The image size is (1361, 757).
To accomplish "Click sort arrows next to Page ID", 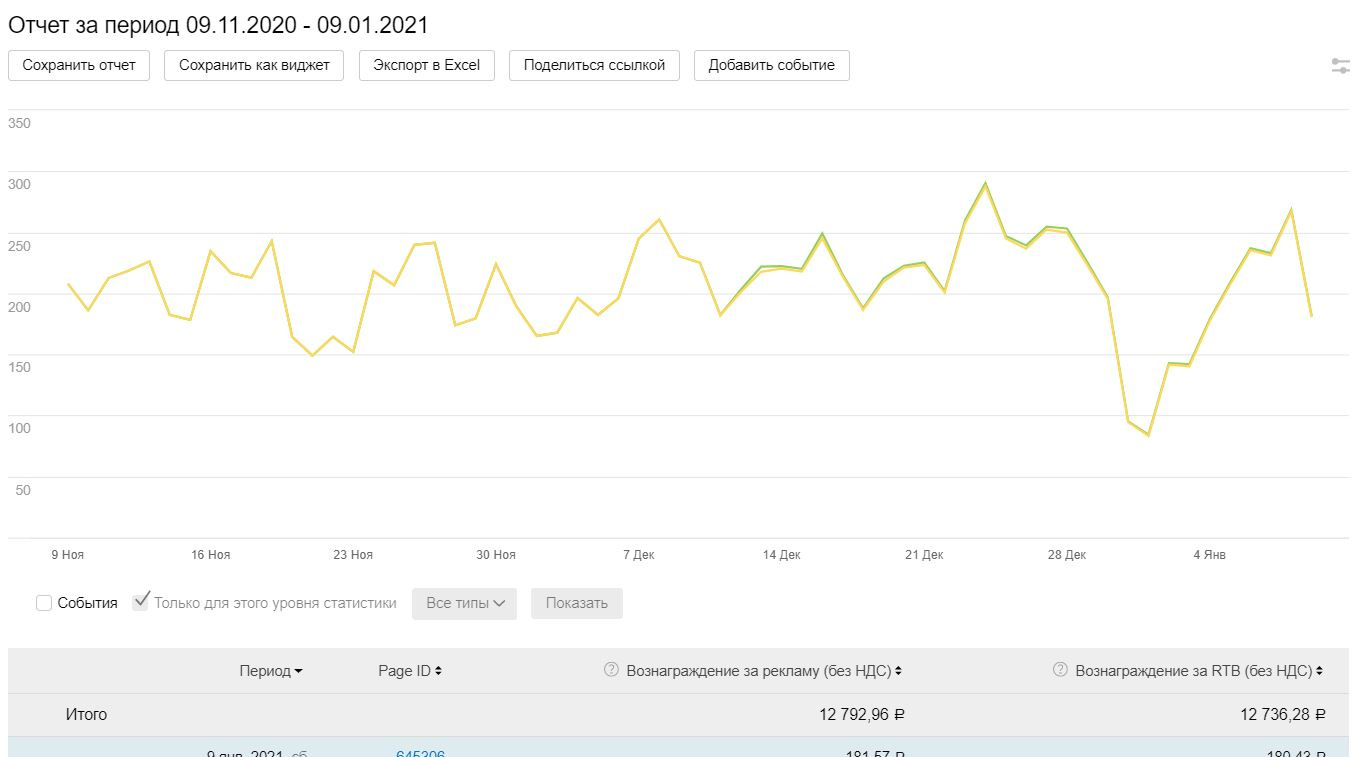I will 438,671.
